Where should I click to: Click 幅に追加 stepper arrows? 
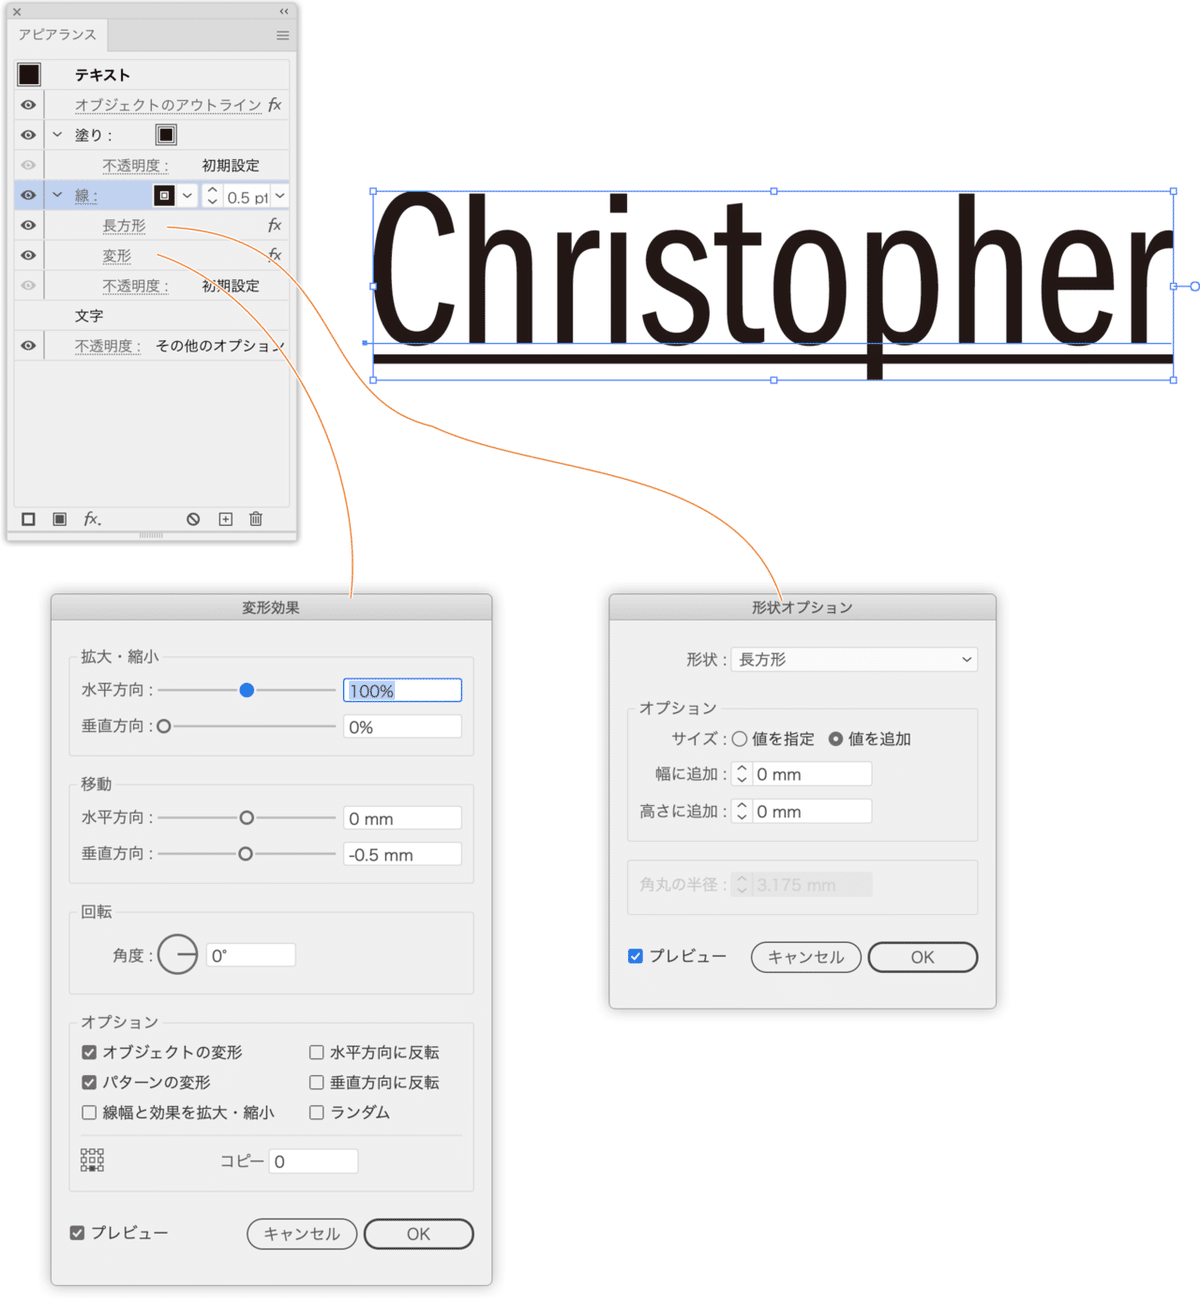point(741,774)
